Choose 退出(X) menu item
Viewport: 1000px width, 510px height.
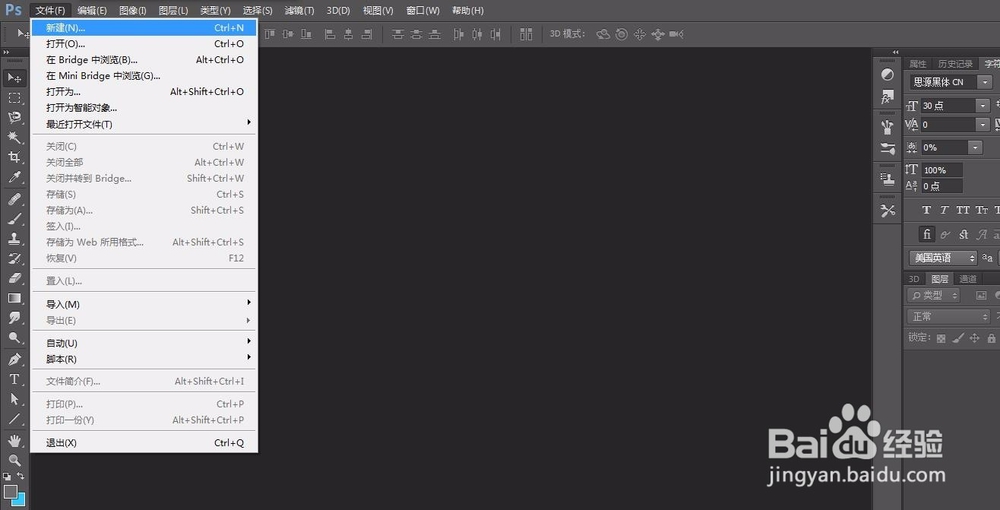tap(144, 443)
